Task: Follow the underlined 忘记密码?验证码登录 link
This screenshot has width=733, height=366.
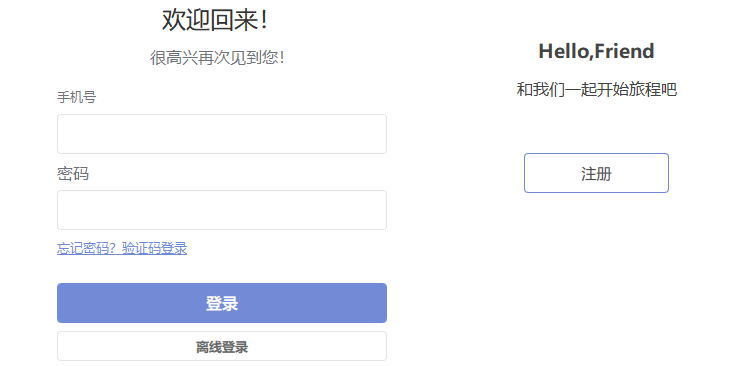Action: pos(122,249)
